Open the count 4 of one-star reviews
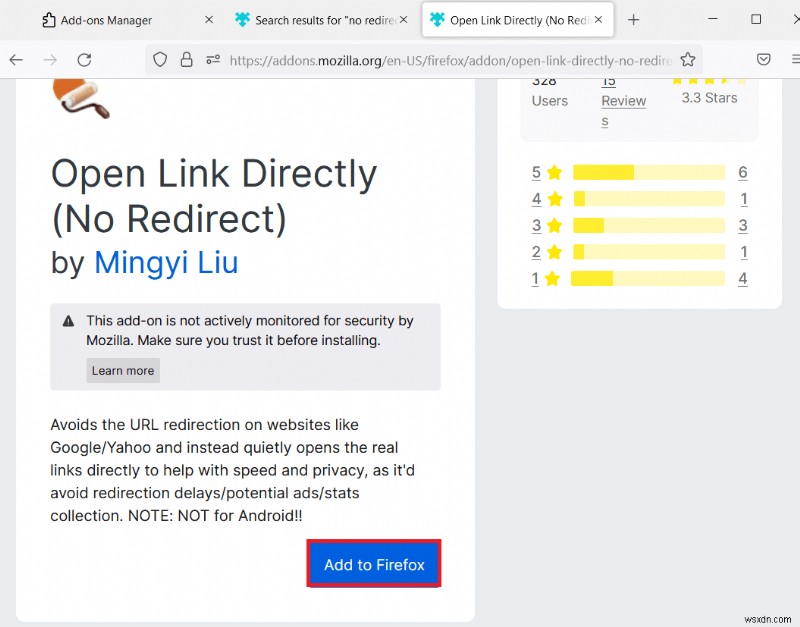Screen dimensions: 800x627 pyautogui.click(x=743, y=279)
